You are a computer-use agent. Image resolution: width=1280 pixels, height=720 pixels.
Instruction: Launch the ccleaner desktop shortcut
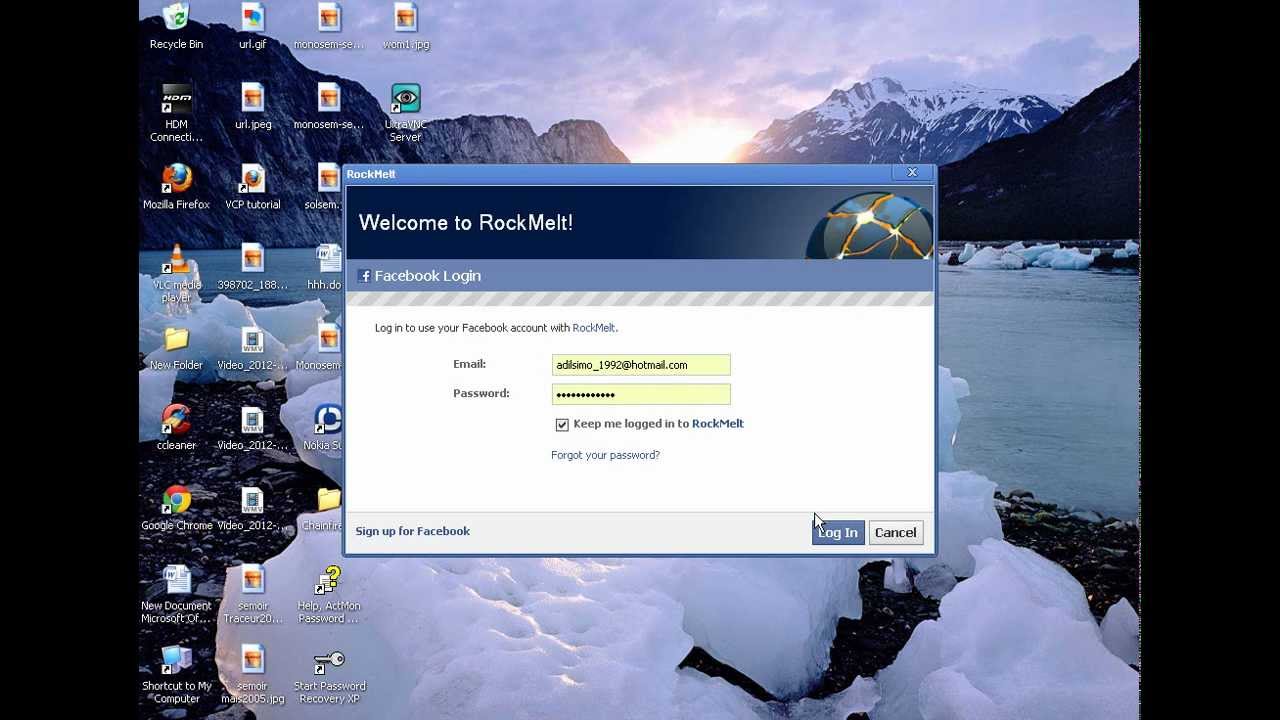coord(176,427)
